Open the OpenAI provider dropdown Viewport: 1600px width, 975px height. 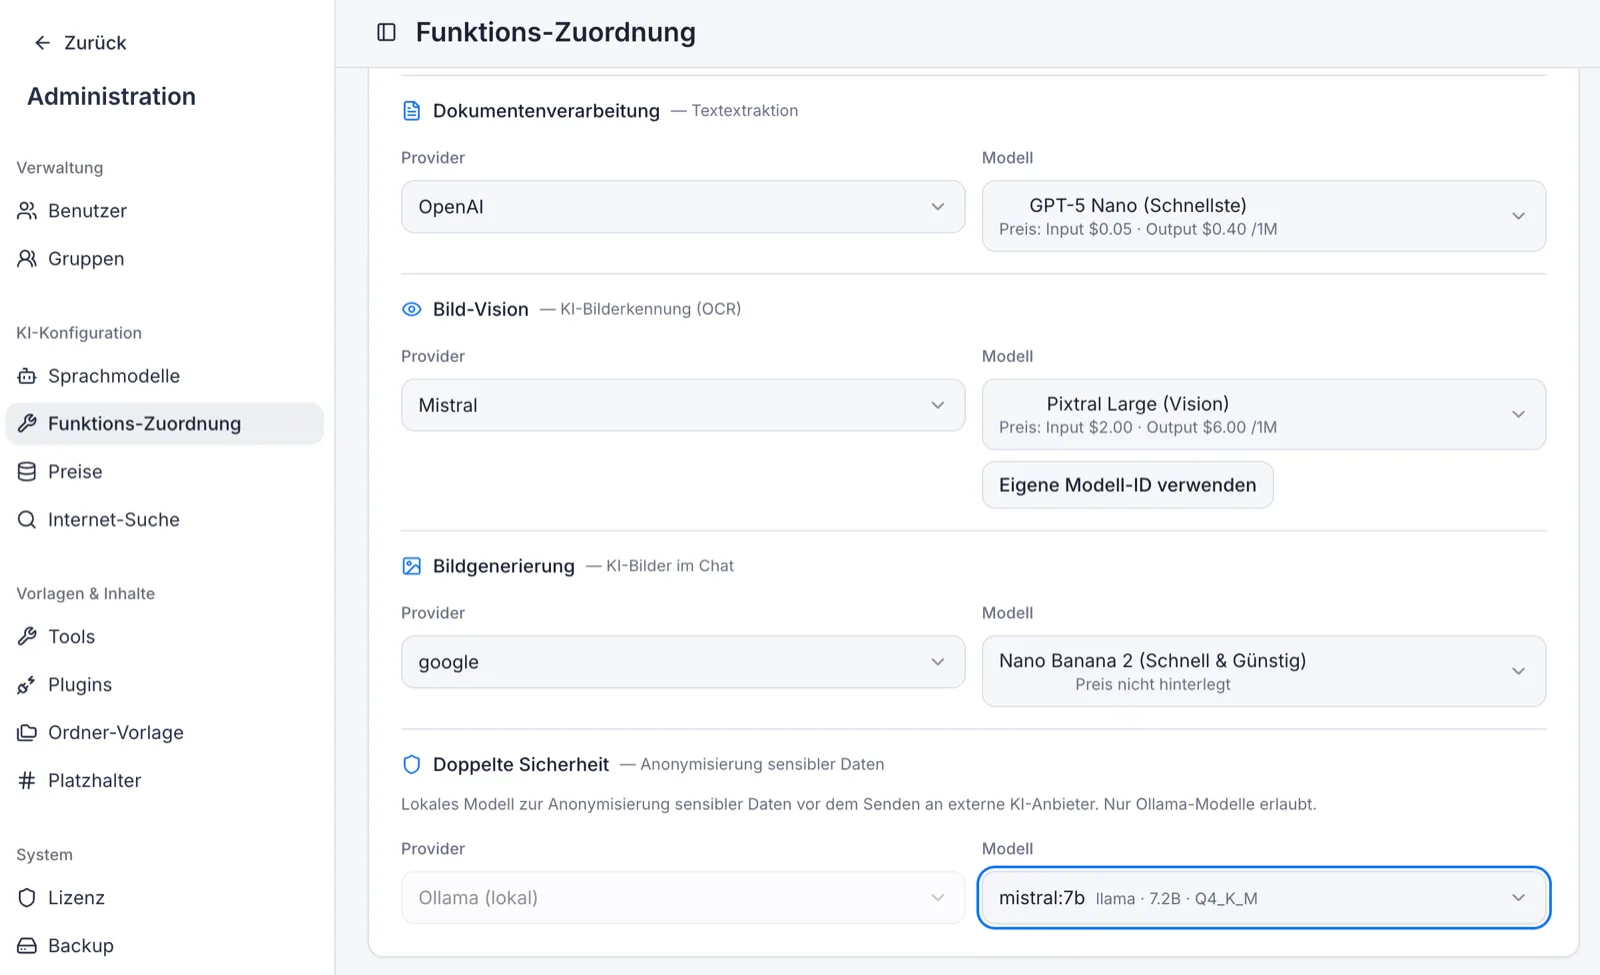(x=683, y=207)
